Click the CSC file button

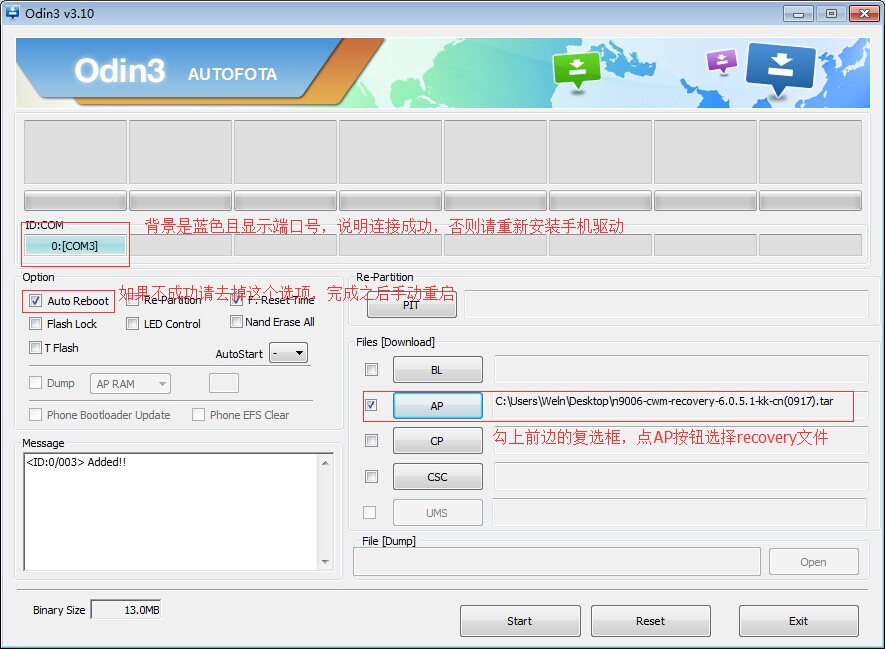tap(437, 477)
